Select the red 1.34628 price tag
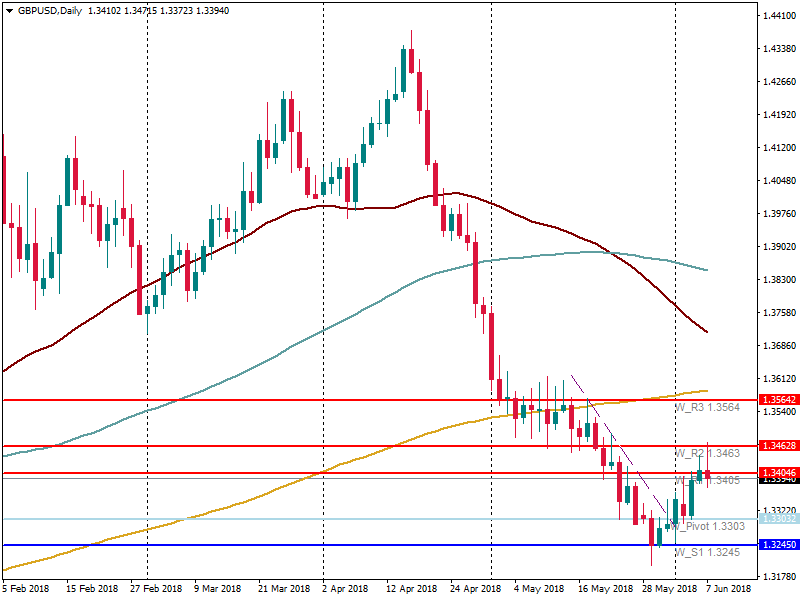Image resolution: width=800 pixels, height=600 pixels. 778,445
